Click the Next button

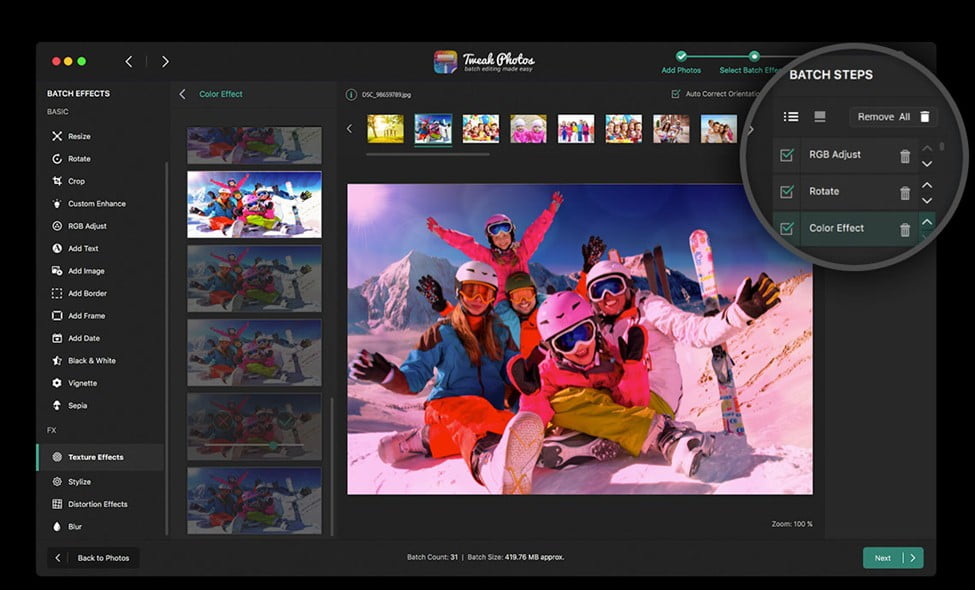tap(893, 558)
